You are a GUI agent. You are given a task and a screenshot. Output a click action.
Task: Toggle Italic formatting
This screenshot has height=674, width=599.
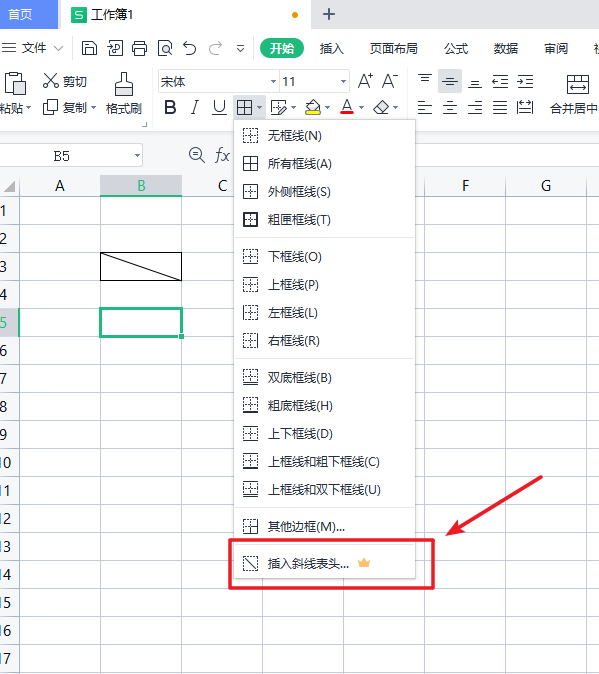pos(195,107)
